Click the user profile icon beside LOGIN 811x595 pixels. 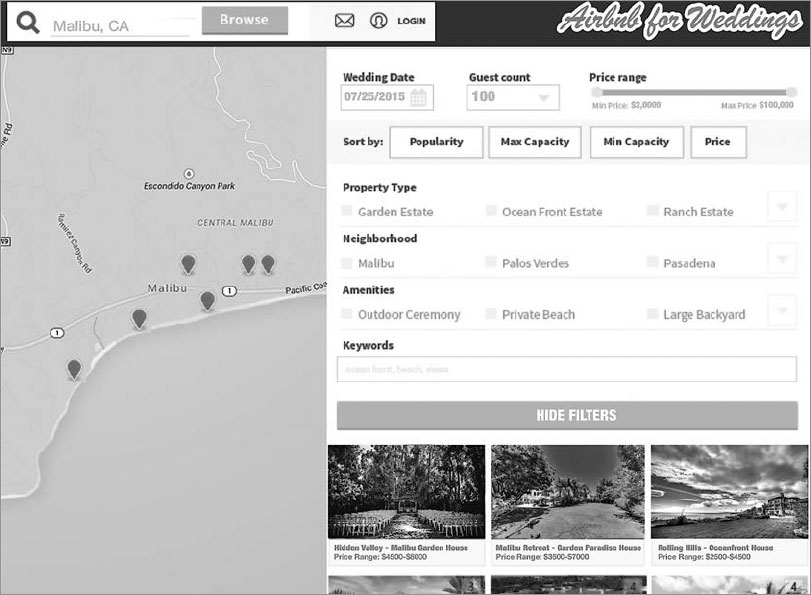tap(379, 21)
